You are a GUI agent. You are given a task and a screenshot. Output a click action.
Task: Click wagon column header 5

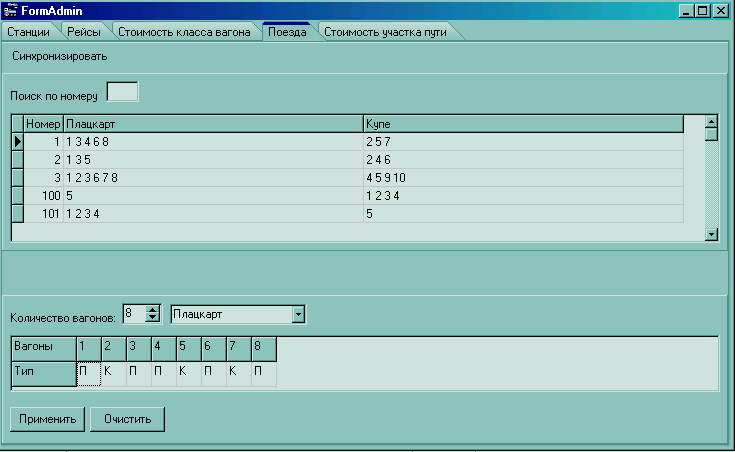[189, 349]
